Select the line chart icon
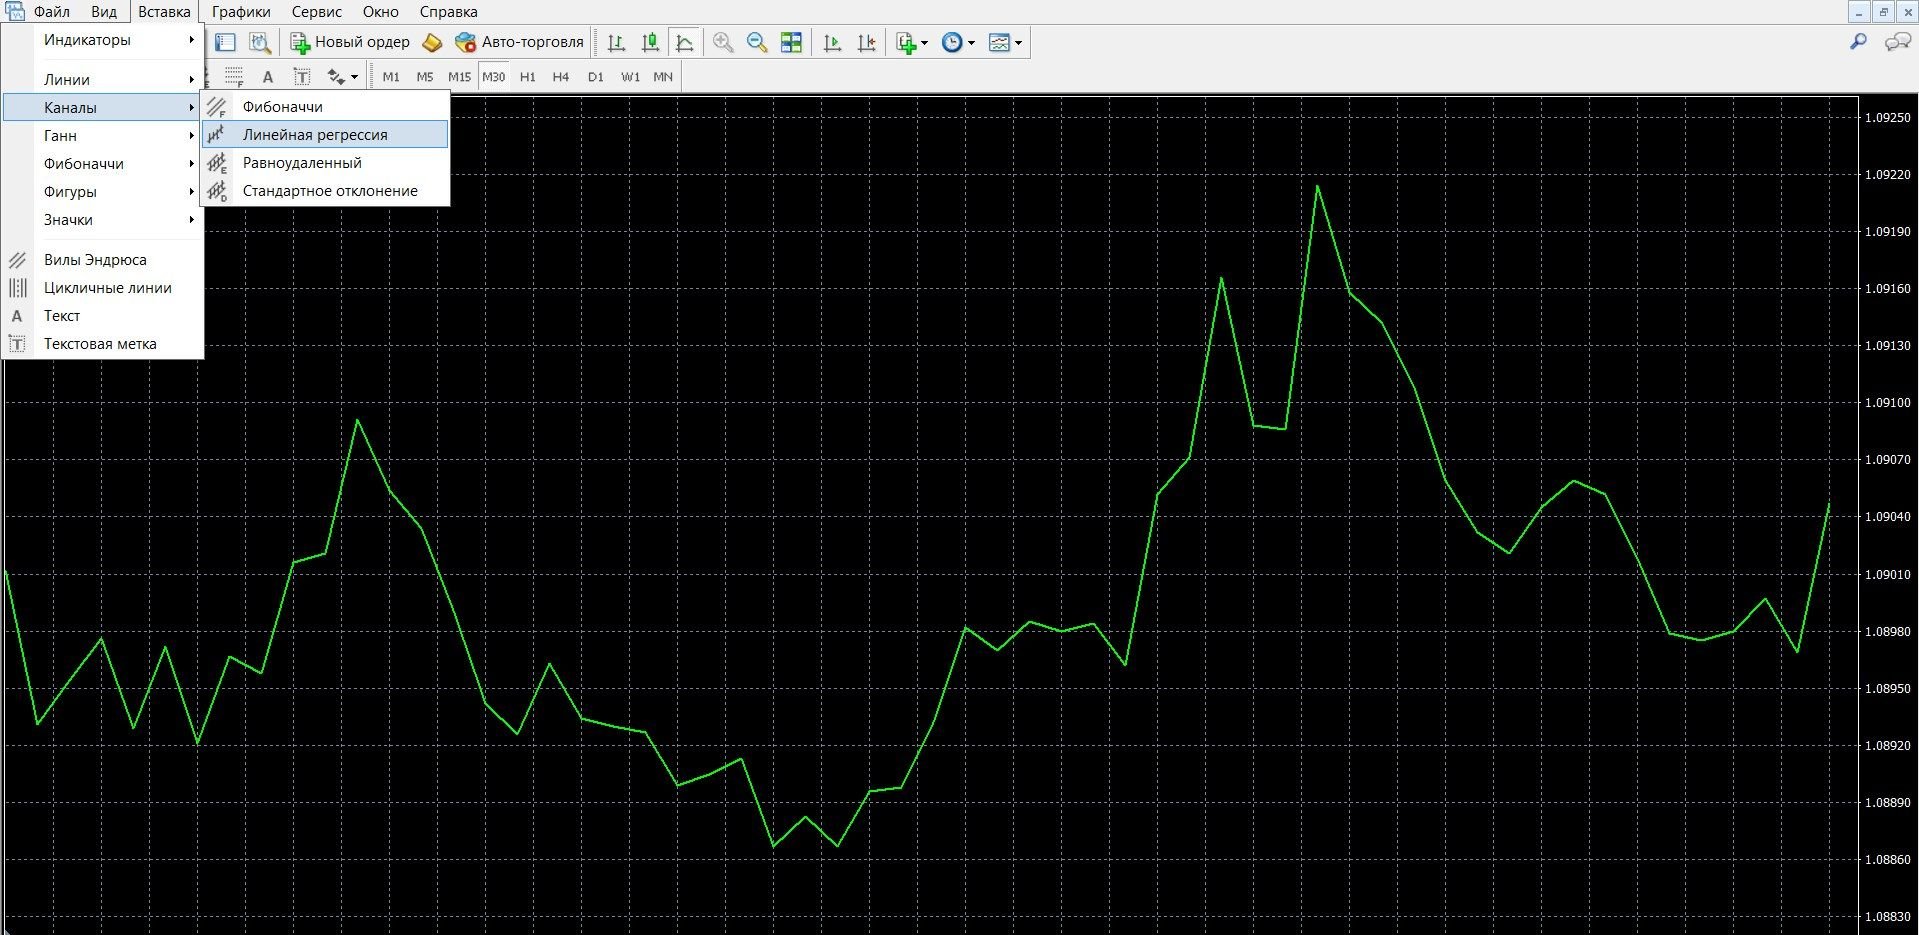 pyautogui.click(x=685, y=42)
